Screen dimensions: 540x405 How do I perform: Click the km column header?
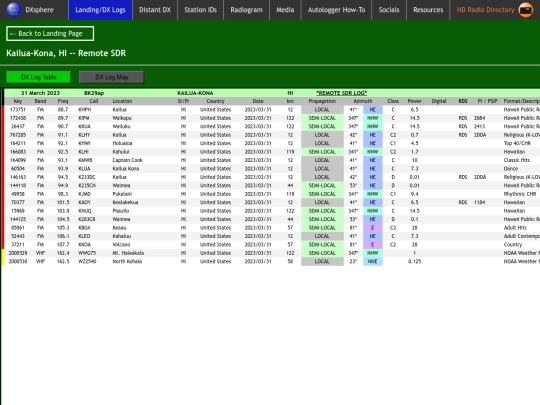tap(290, 101)
